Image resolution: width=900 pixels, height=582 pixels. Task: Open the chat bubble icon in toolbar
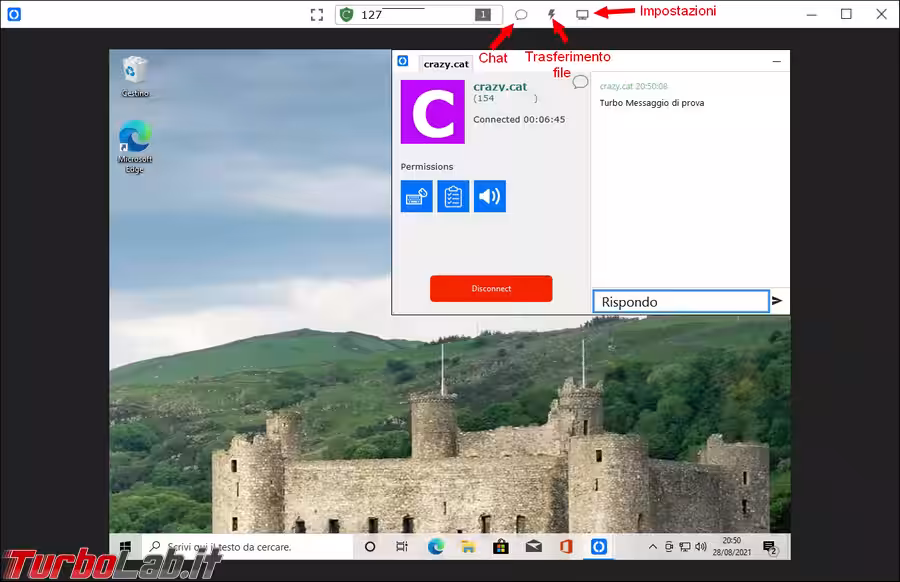click(521, 15)
